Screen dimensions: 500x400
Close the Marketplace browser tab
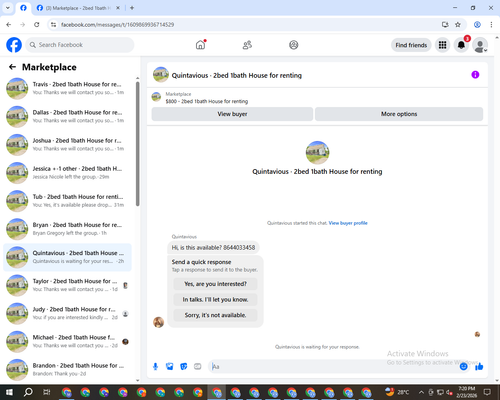coord(118,8)
